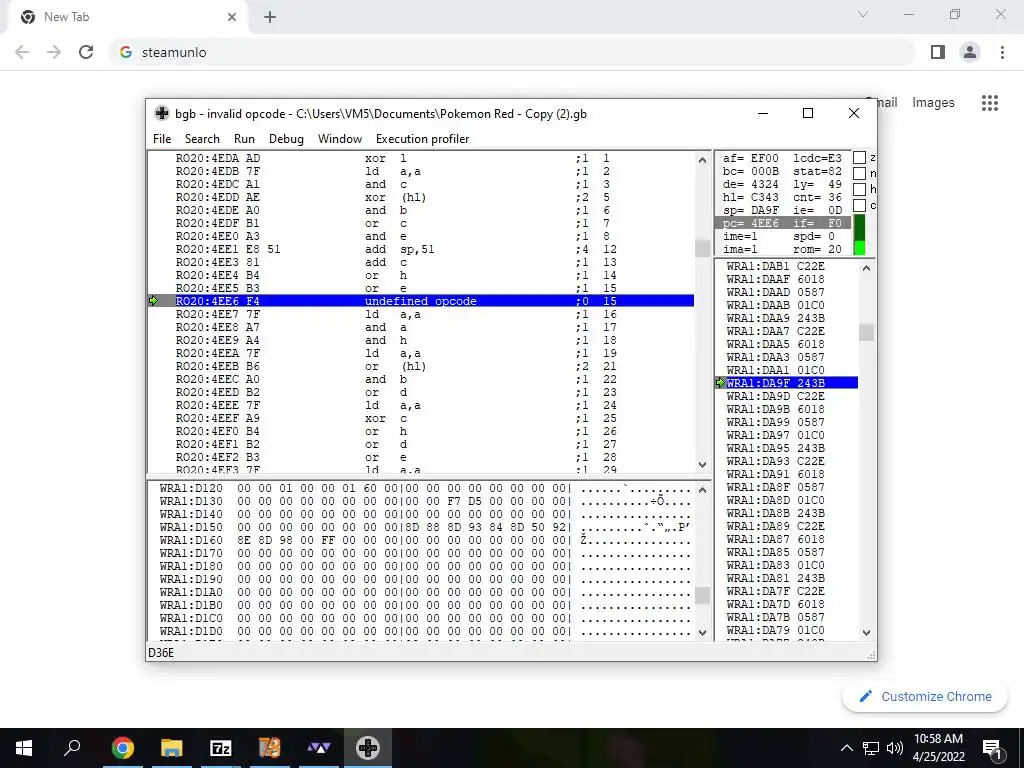Screen dimensions: 1024x768
Task: Click the af= EF00 register value
Action: click(750, 158)
